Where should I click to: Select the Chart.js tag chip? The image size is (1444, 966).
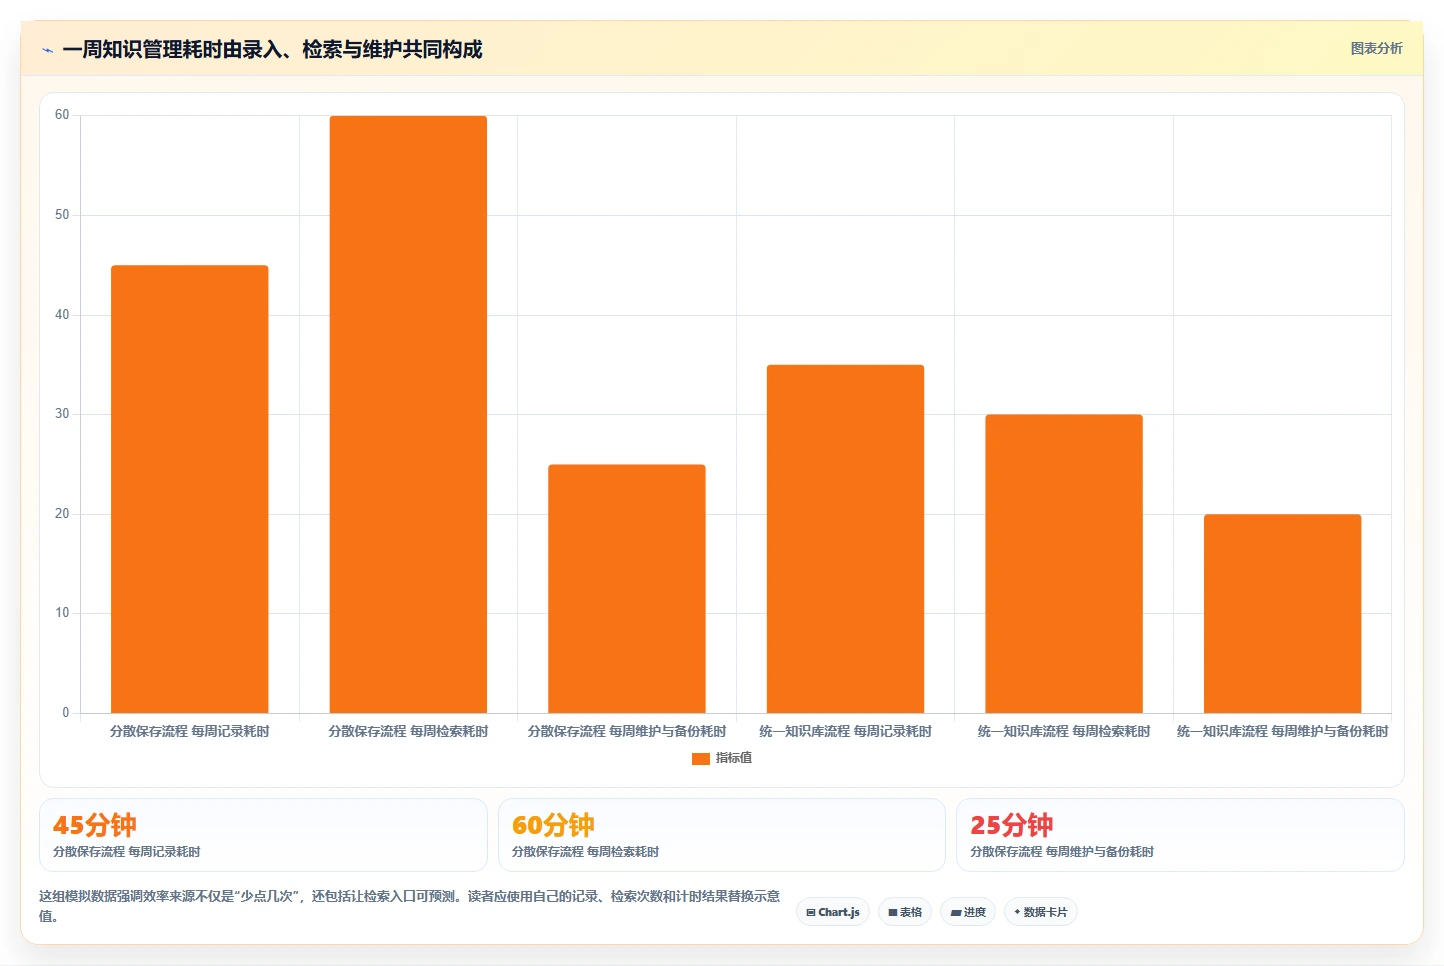point(833,912)
